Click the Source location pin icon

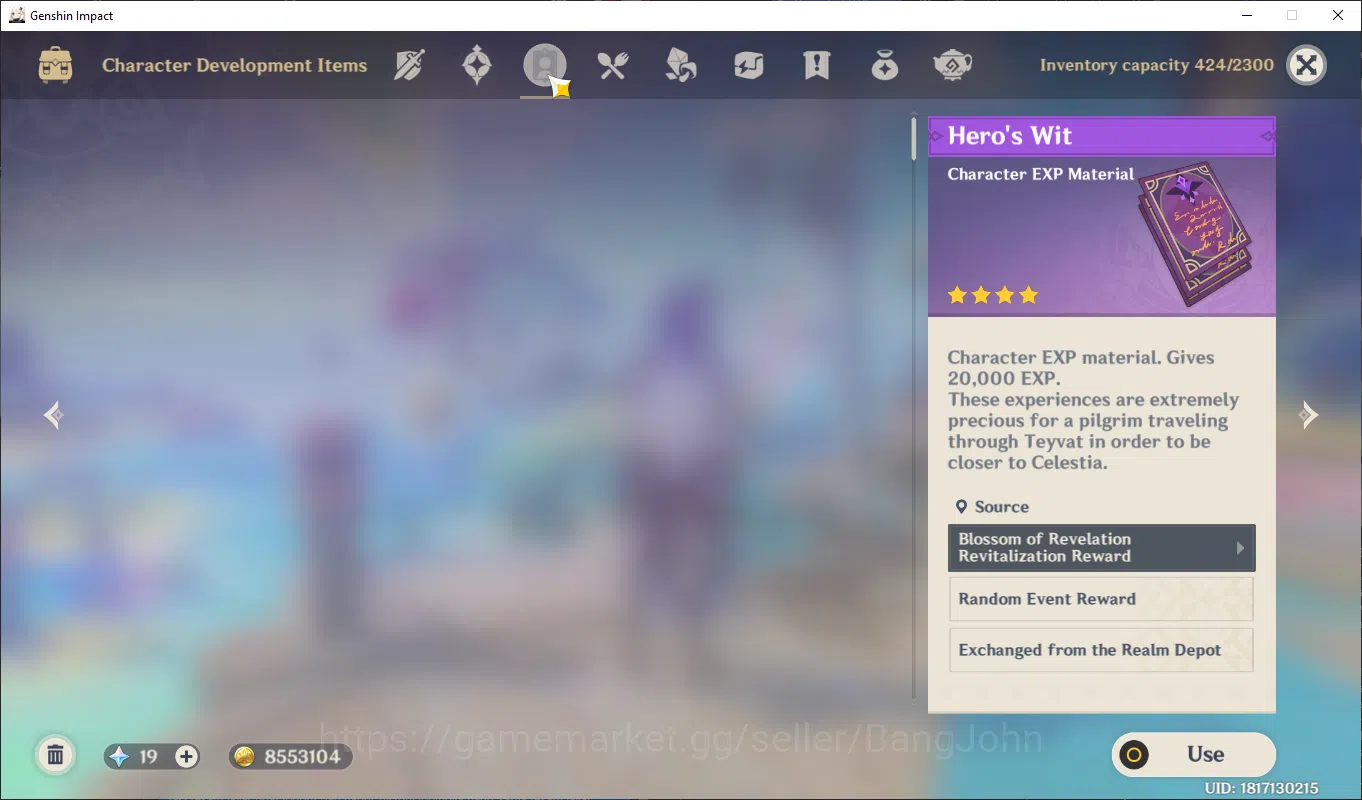pos(961,507)
